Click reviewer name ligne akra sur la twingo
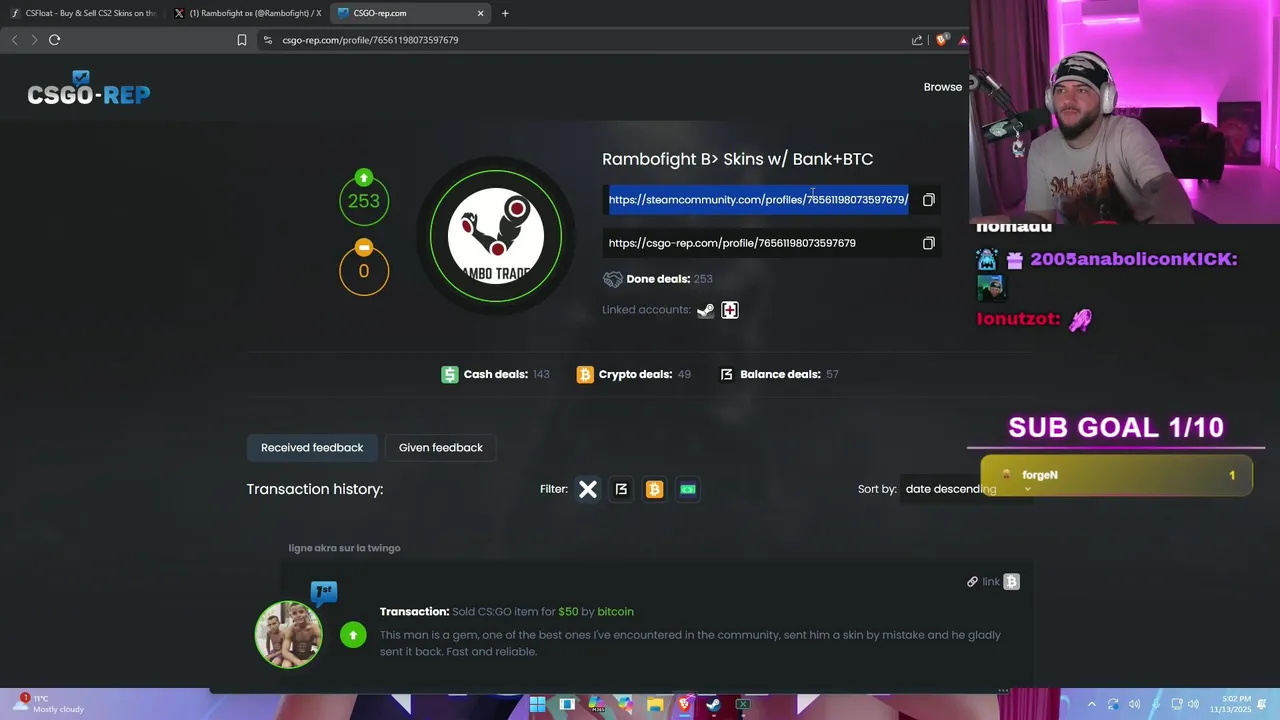This screenshot has width=1280, height=720. click(x=344, y=548)
